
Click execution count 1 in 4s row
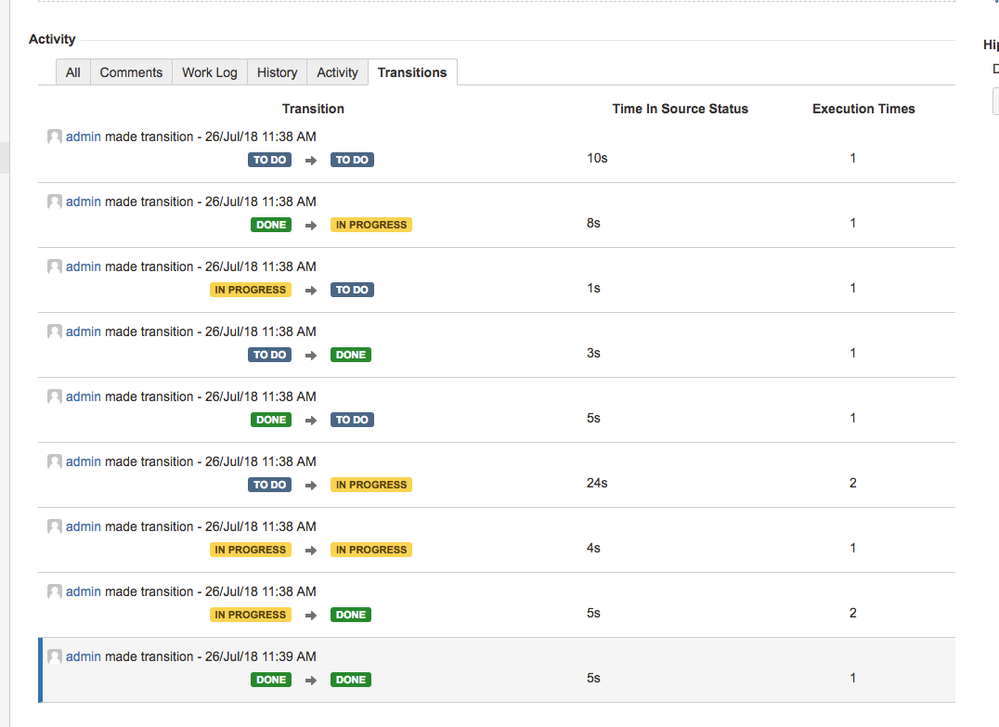tap(852, 548)
